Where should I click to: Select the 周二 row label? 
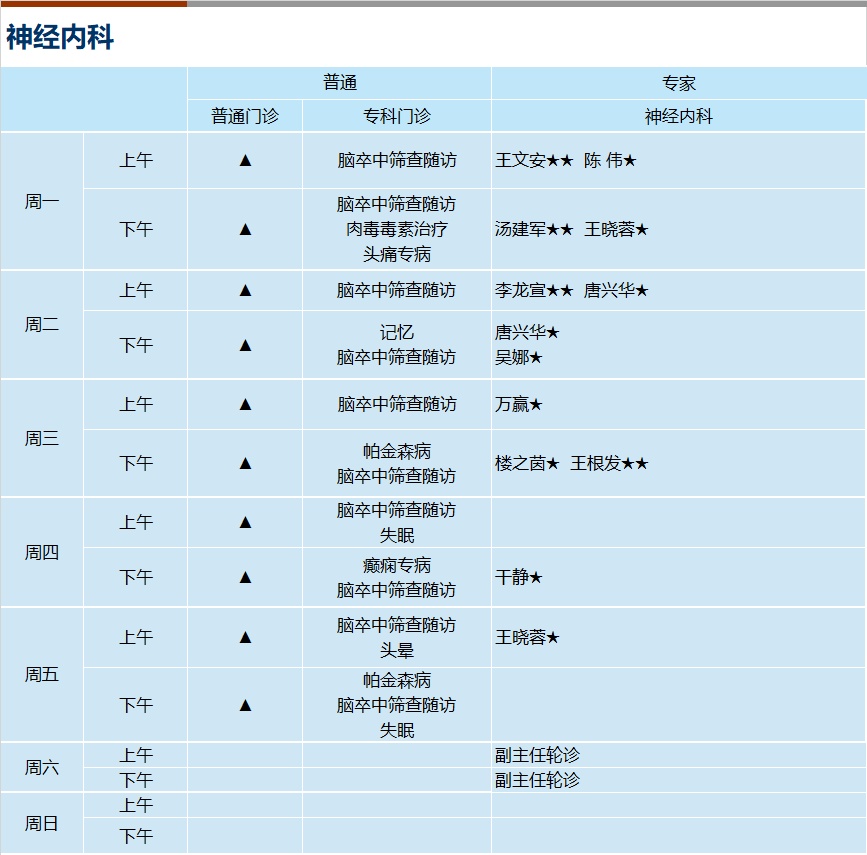(41, 325)
